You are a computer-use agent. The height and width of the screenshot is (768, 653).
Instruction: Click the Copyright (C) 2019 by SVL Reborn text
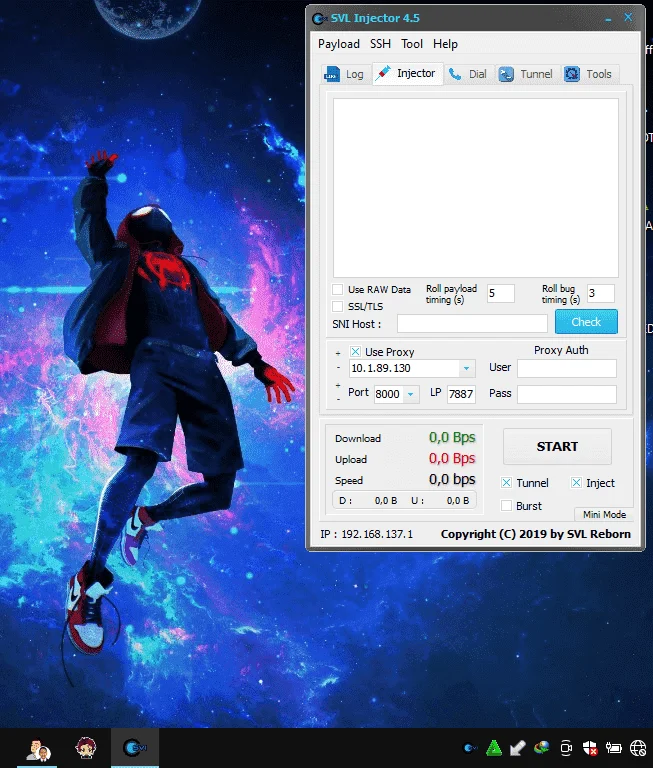536,534
